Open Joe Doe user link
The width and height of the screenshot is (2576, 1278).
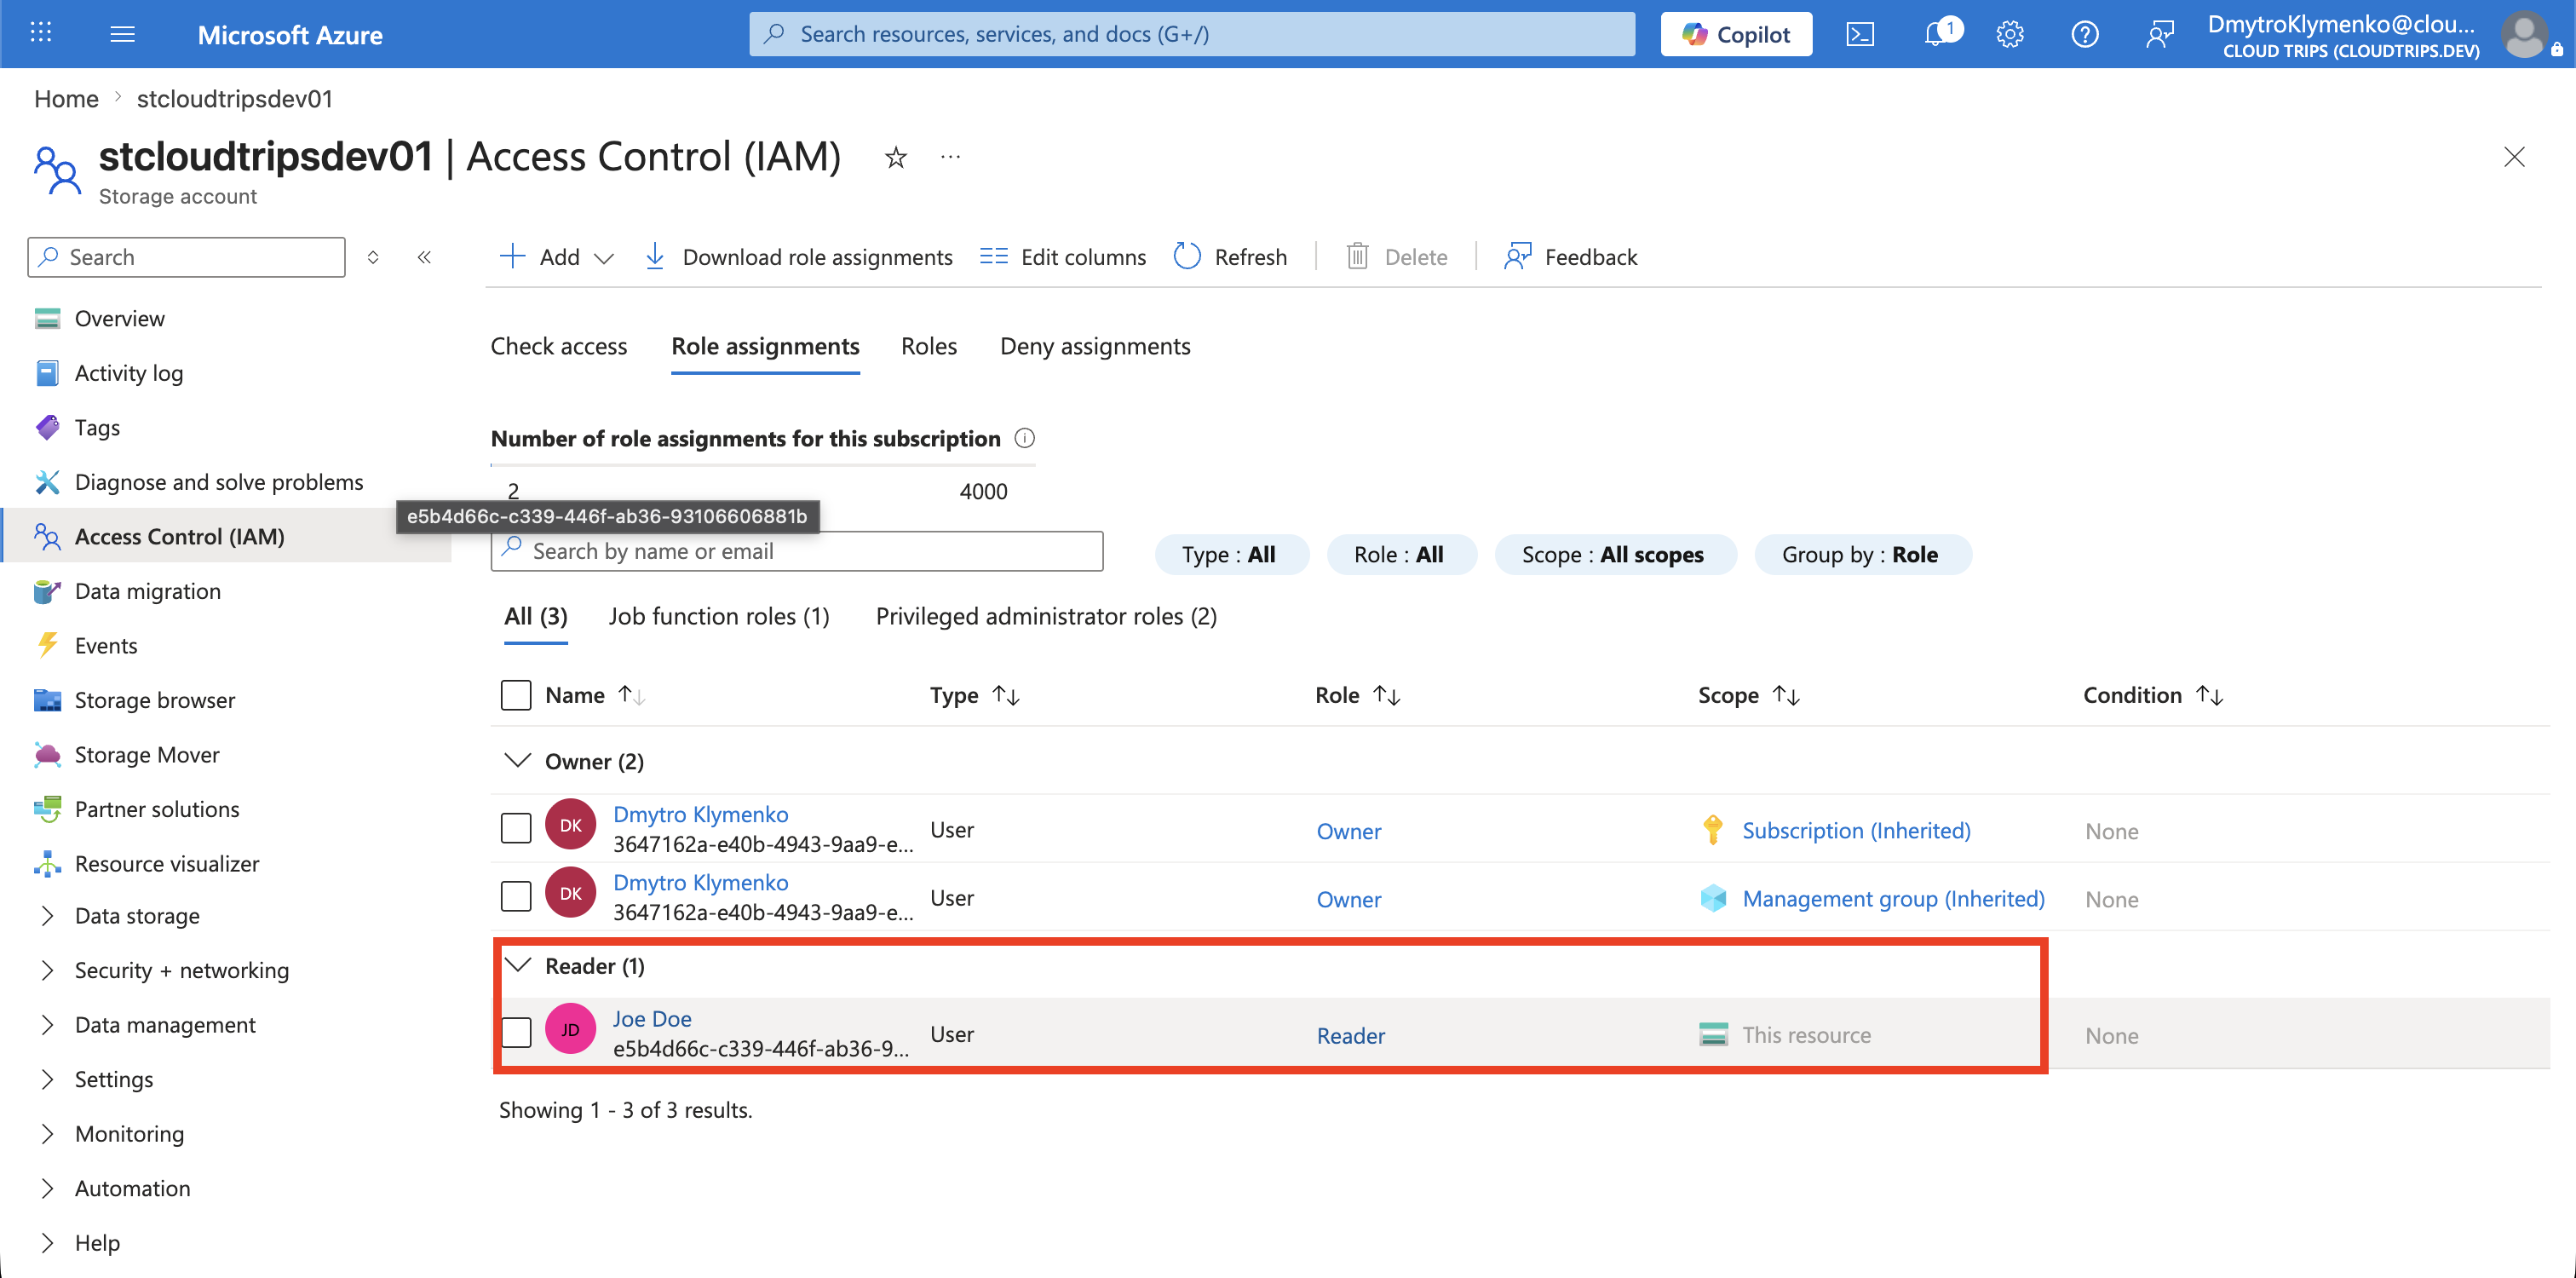pos(652,1018)
